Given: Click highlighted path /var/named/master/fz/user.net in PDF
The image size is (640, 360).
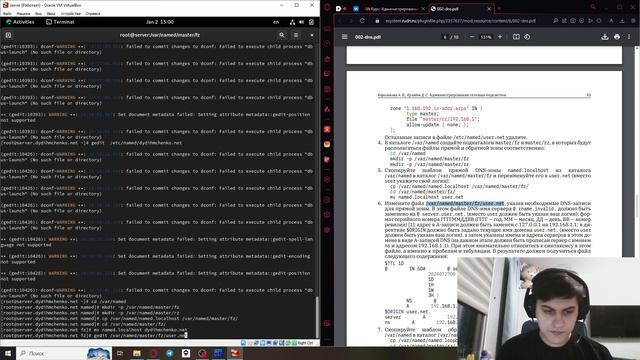Looking at the screenshot, I should (465, 203).
